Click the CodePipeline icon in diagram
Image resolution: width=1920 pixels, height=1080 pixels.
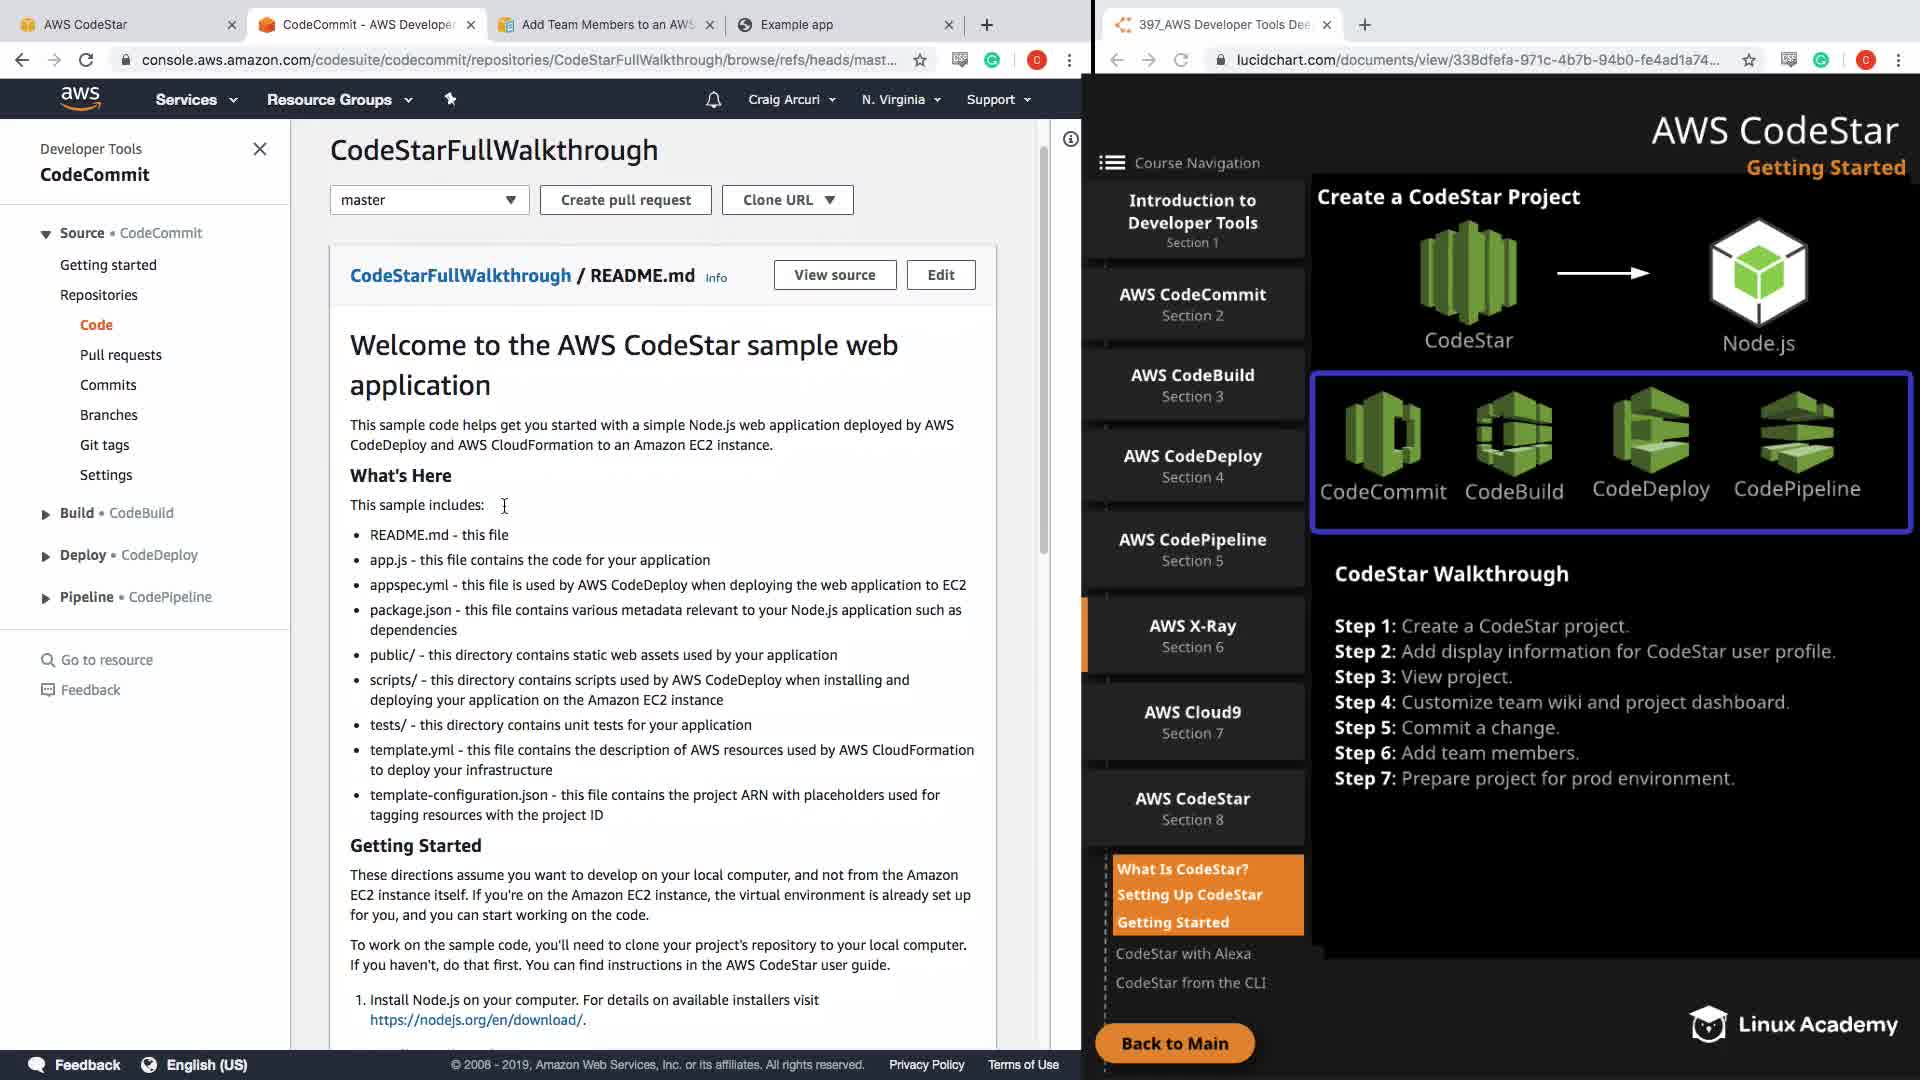coord(1796,432)
